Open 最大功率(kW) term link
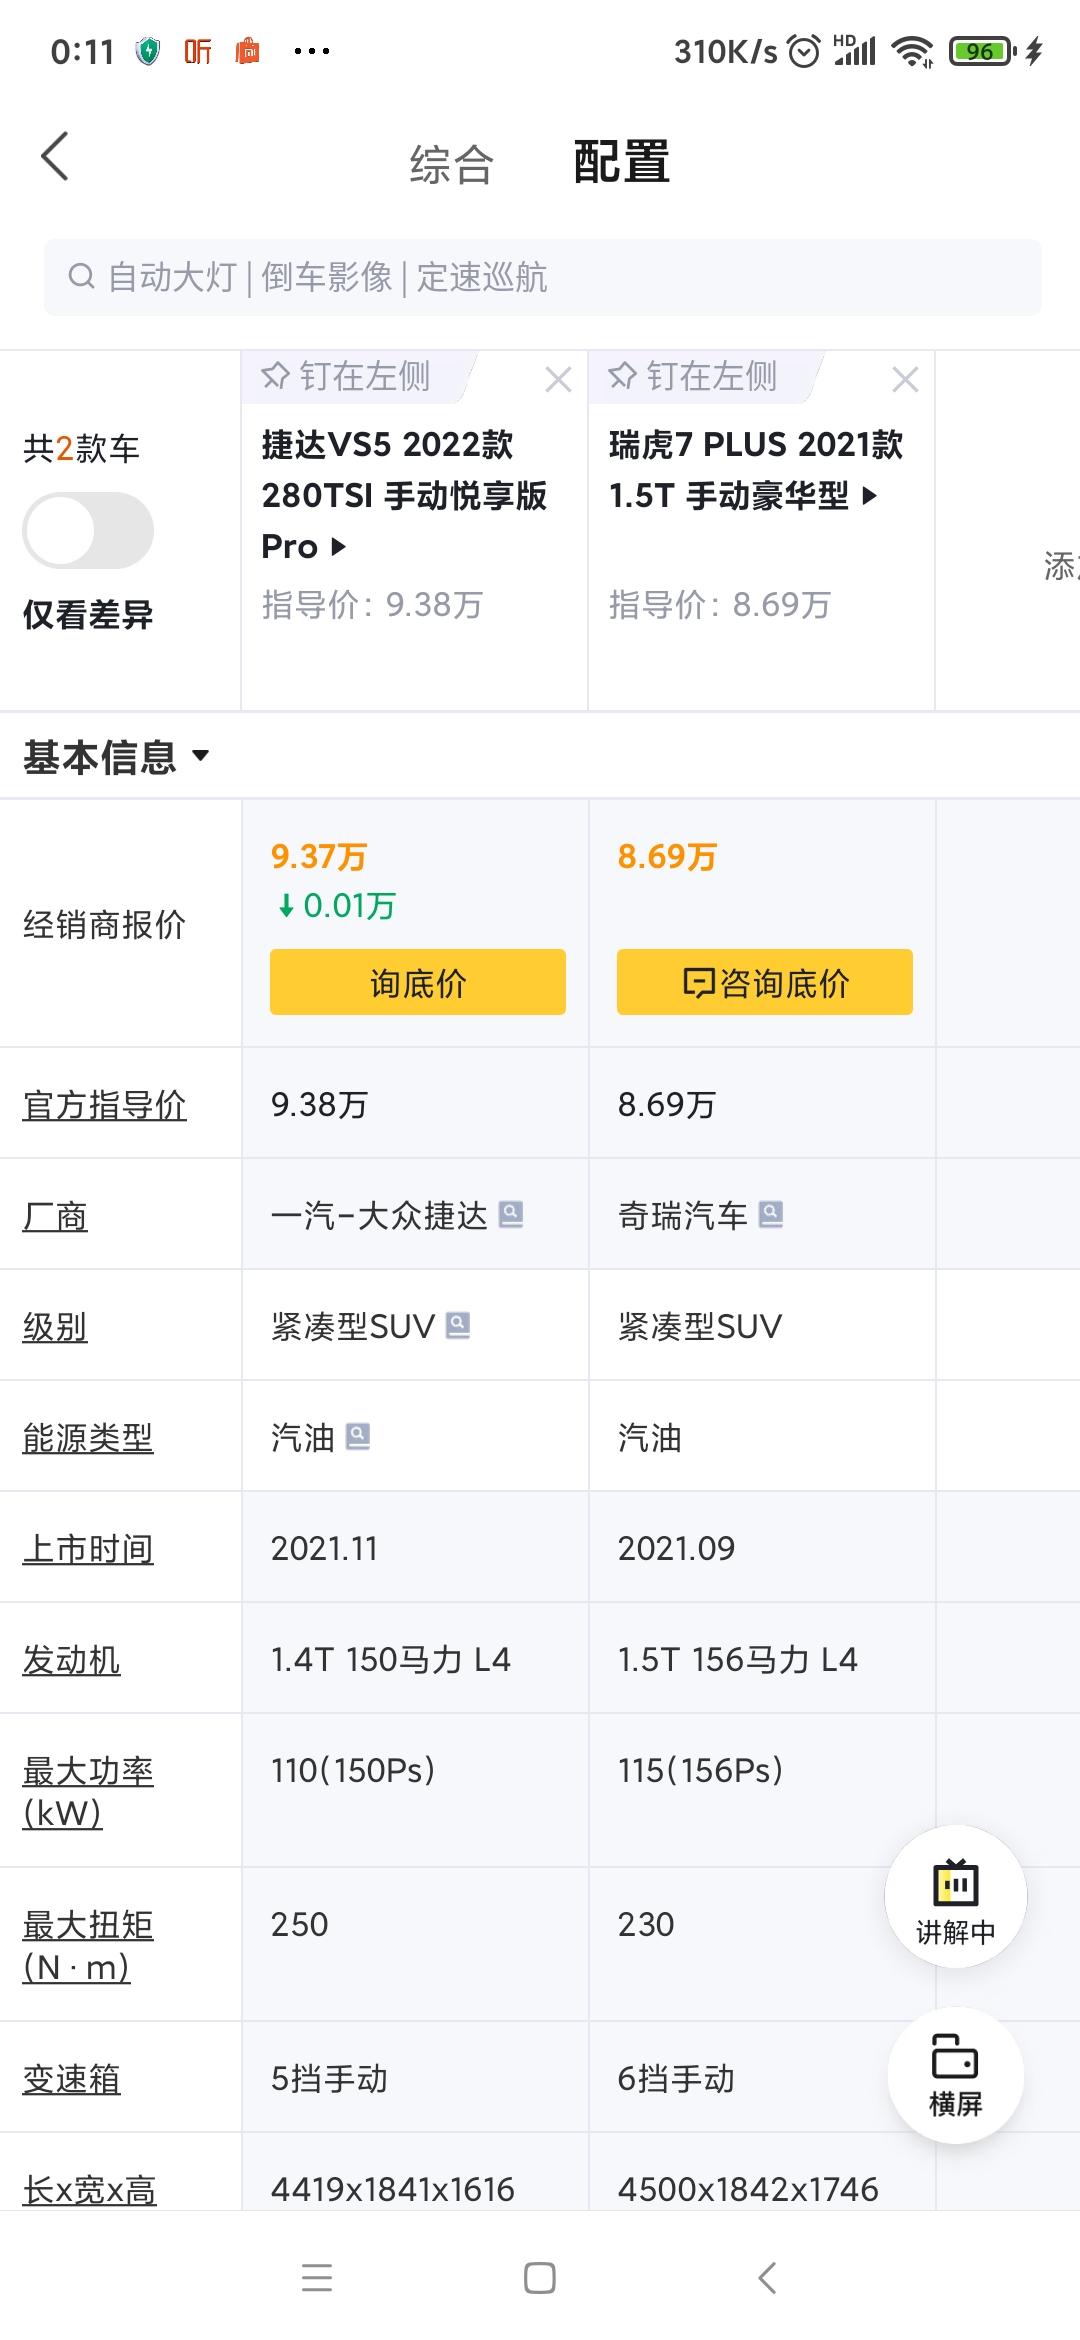Viewport: 1080px width, 2340px height. 88,1791
